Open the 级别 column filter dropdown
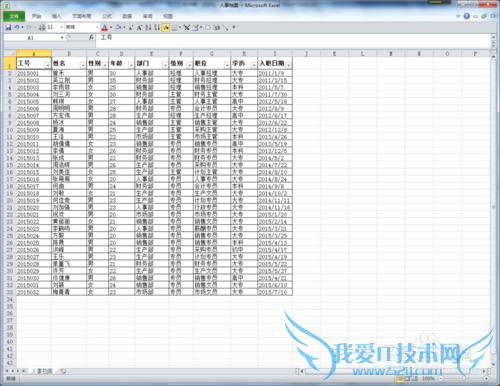The height and width of the screenshot is (386, 500). [189, 65]
